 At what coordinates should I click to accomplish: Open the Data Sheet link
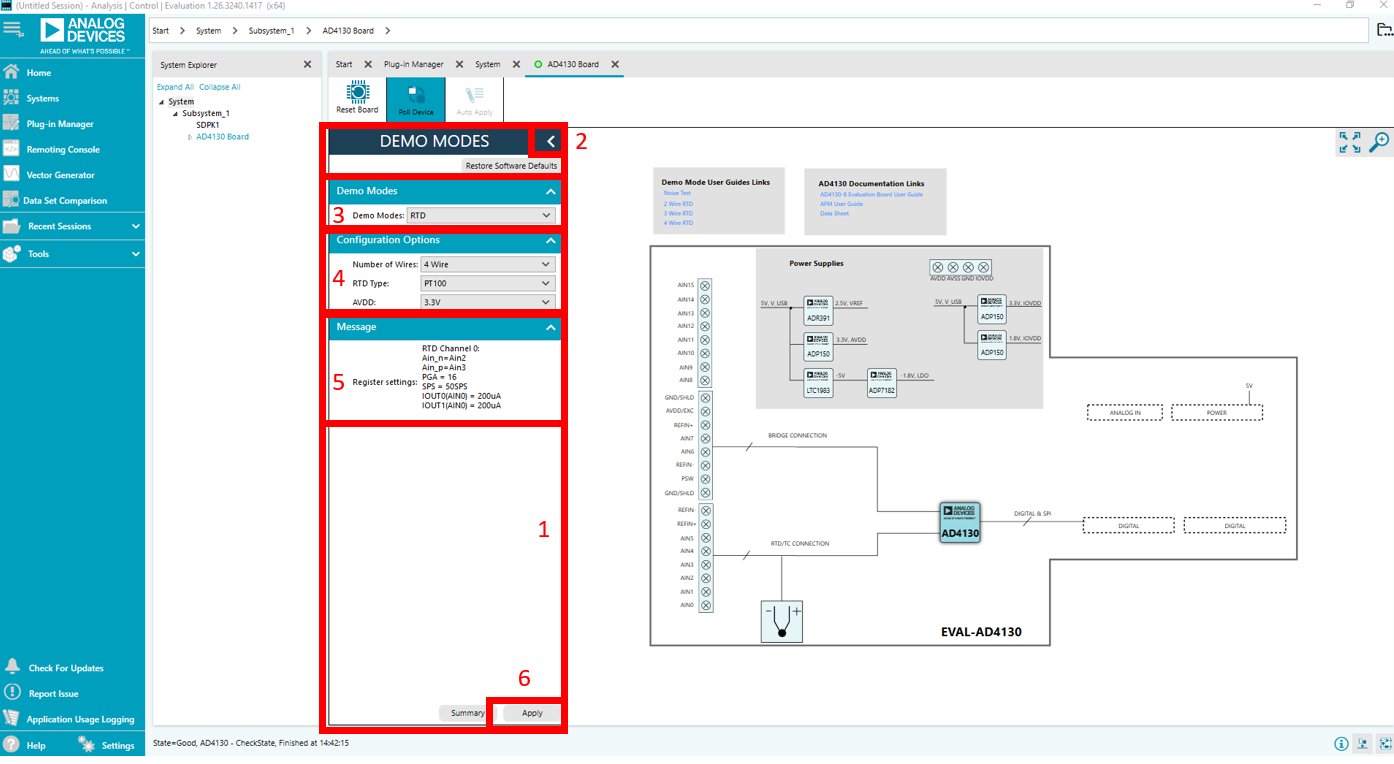[x=834, y=213]
